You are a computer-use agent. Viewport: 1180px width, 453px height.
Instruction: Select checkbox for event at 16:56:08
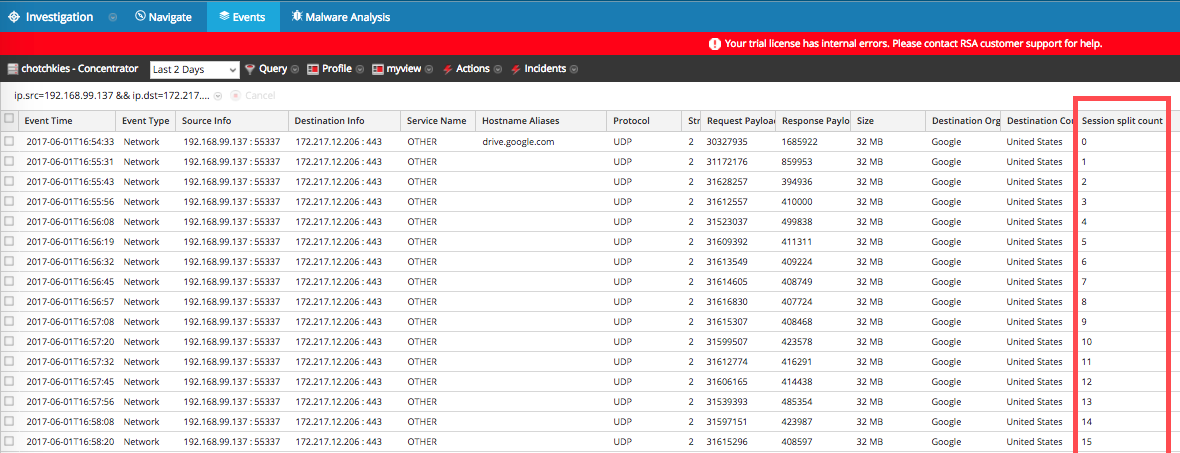pos(9,222)
